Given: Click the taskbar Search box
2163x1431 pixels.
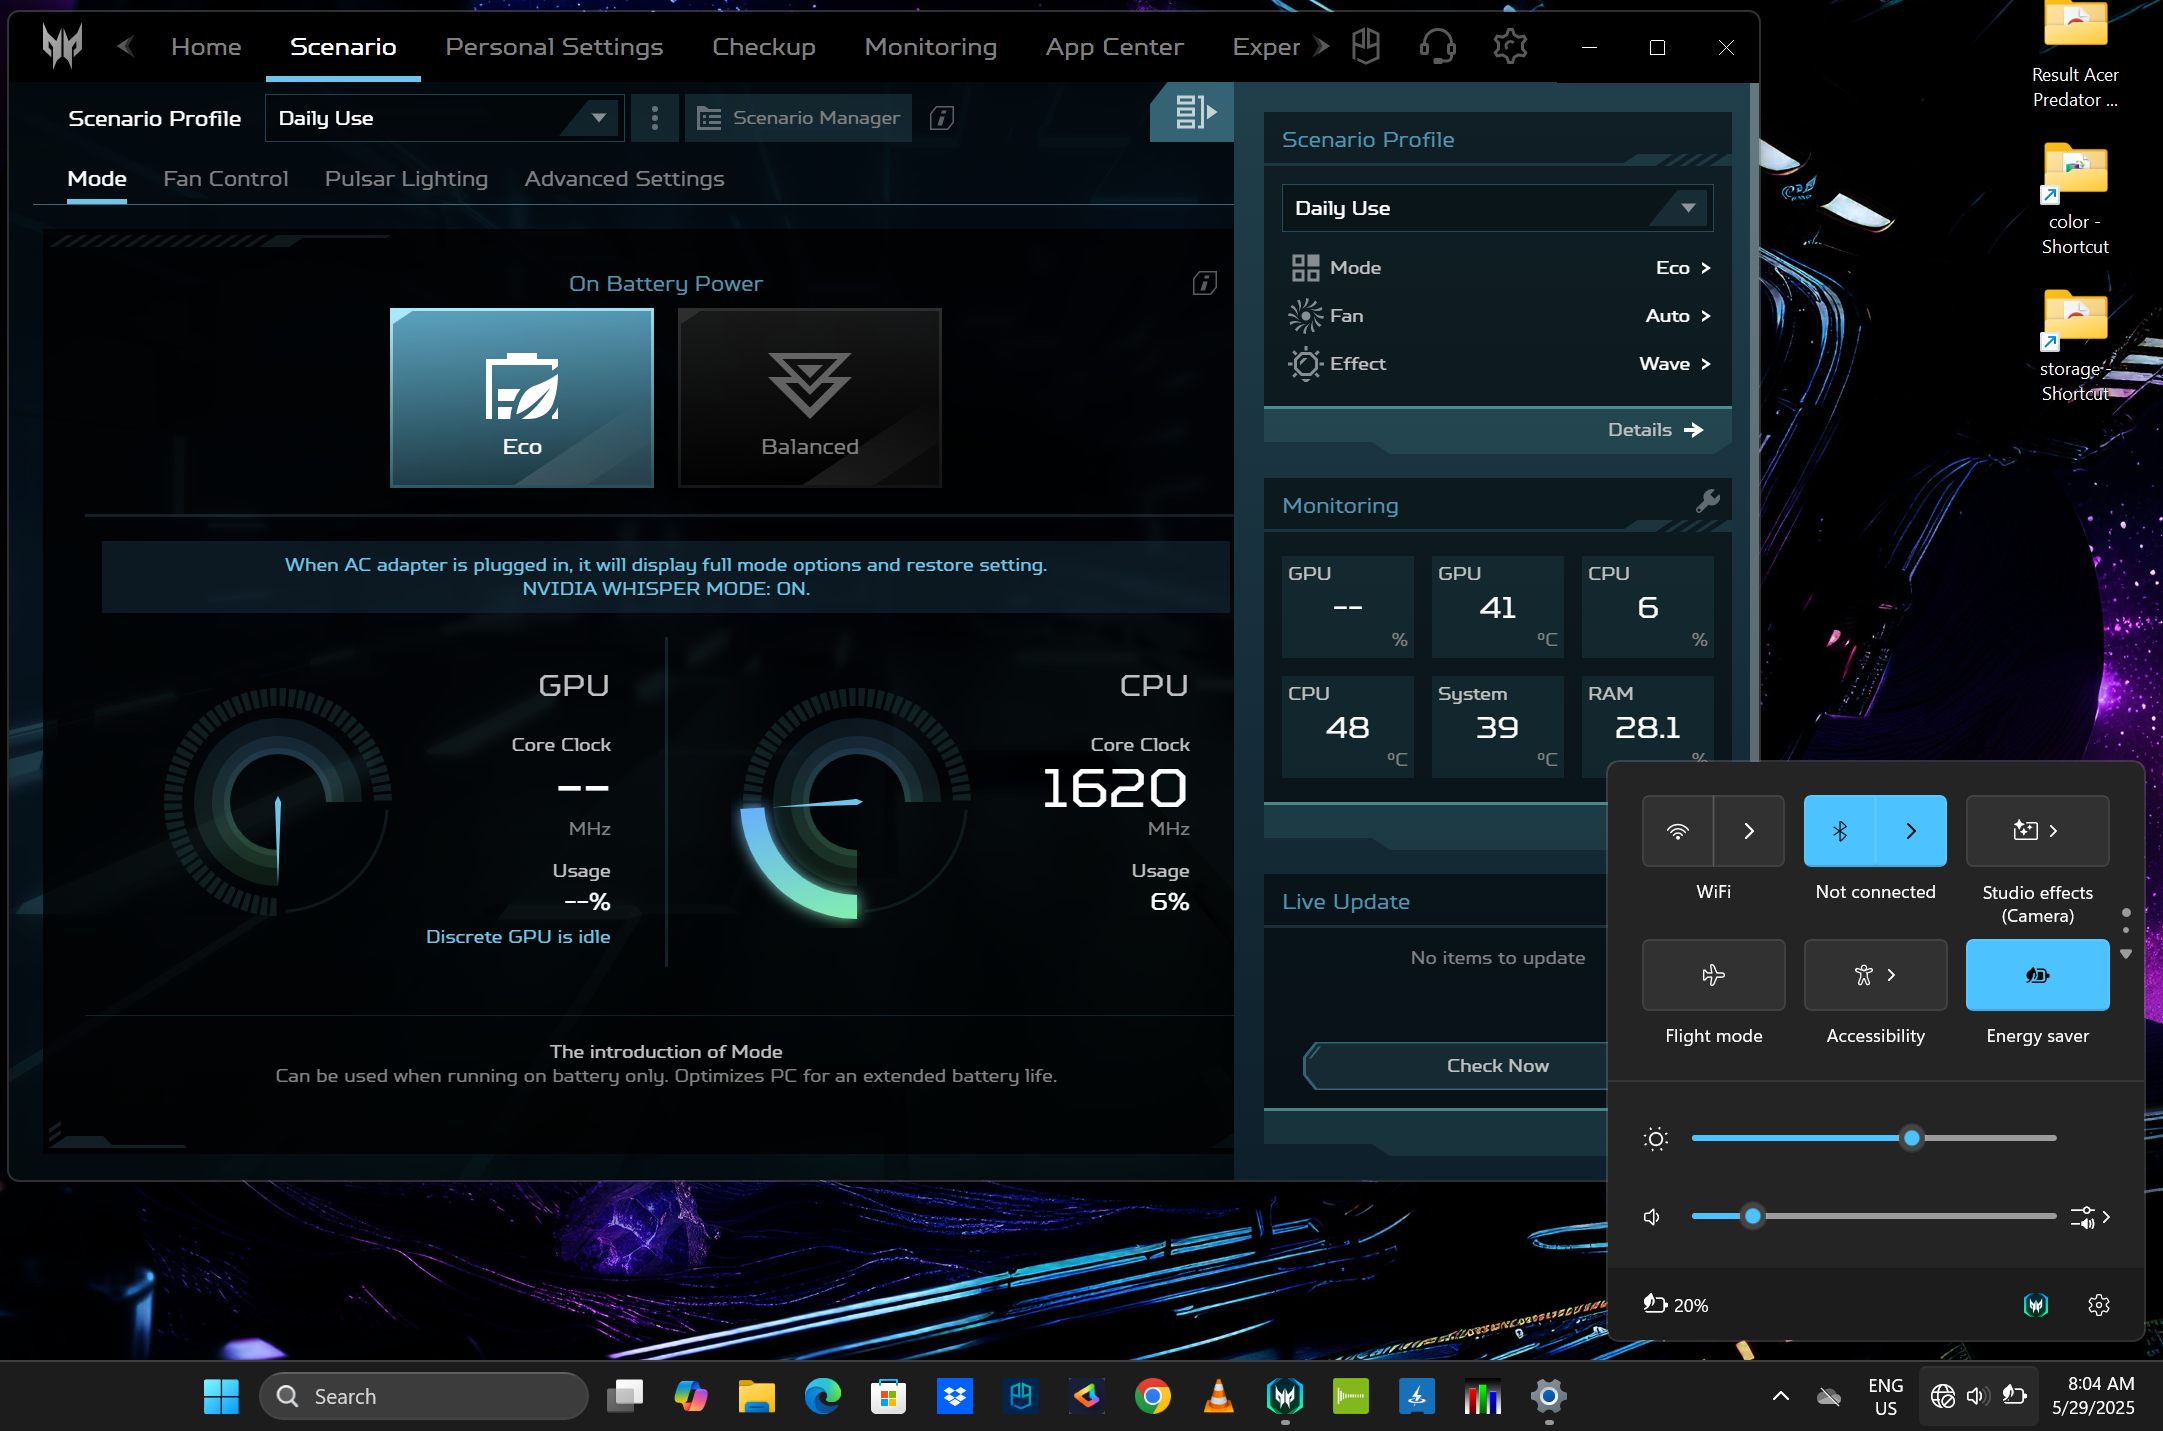Looking at the screenshot, I should tap(424, 1396).
